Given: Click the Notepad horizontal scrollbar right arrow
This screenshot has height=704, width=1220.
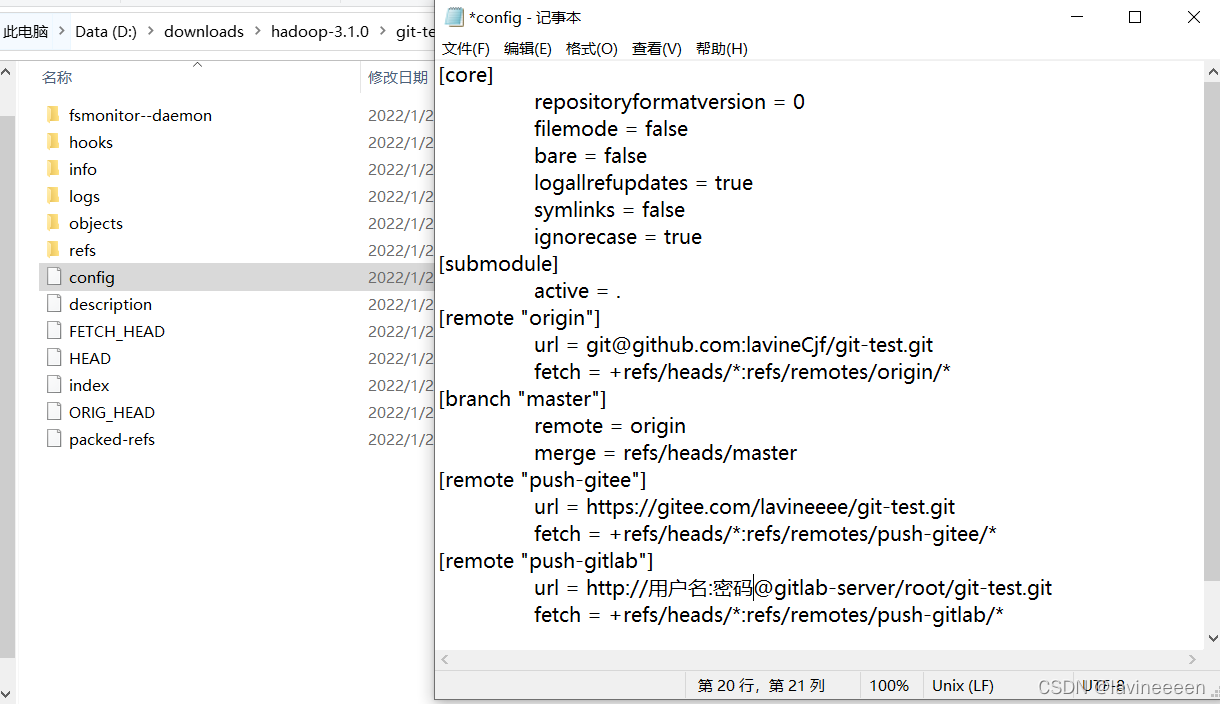Looking at the screenshot, I should coord(1193,659).
